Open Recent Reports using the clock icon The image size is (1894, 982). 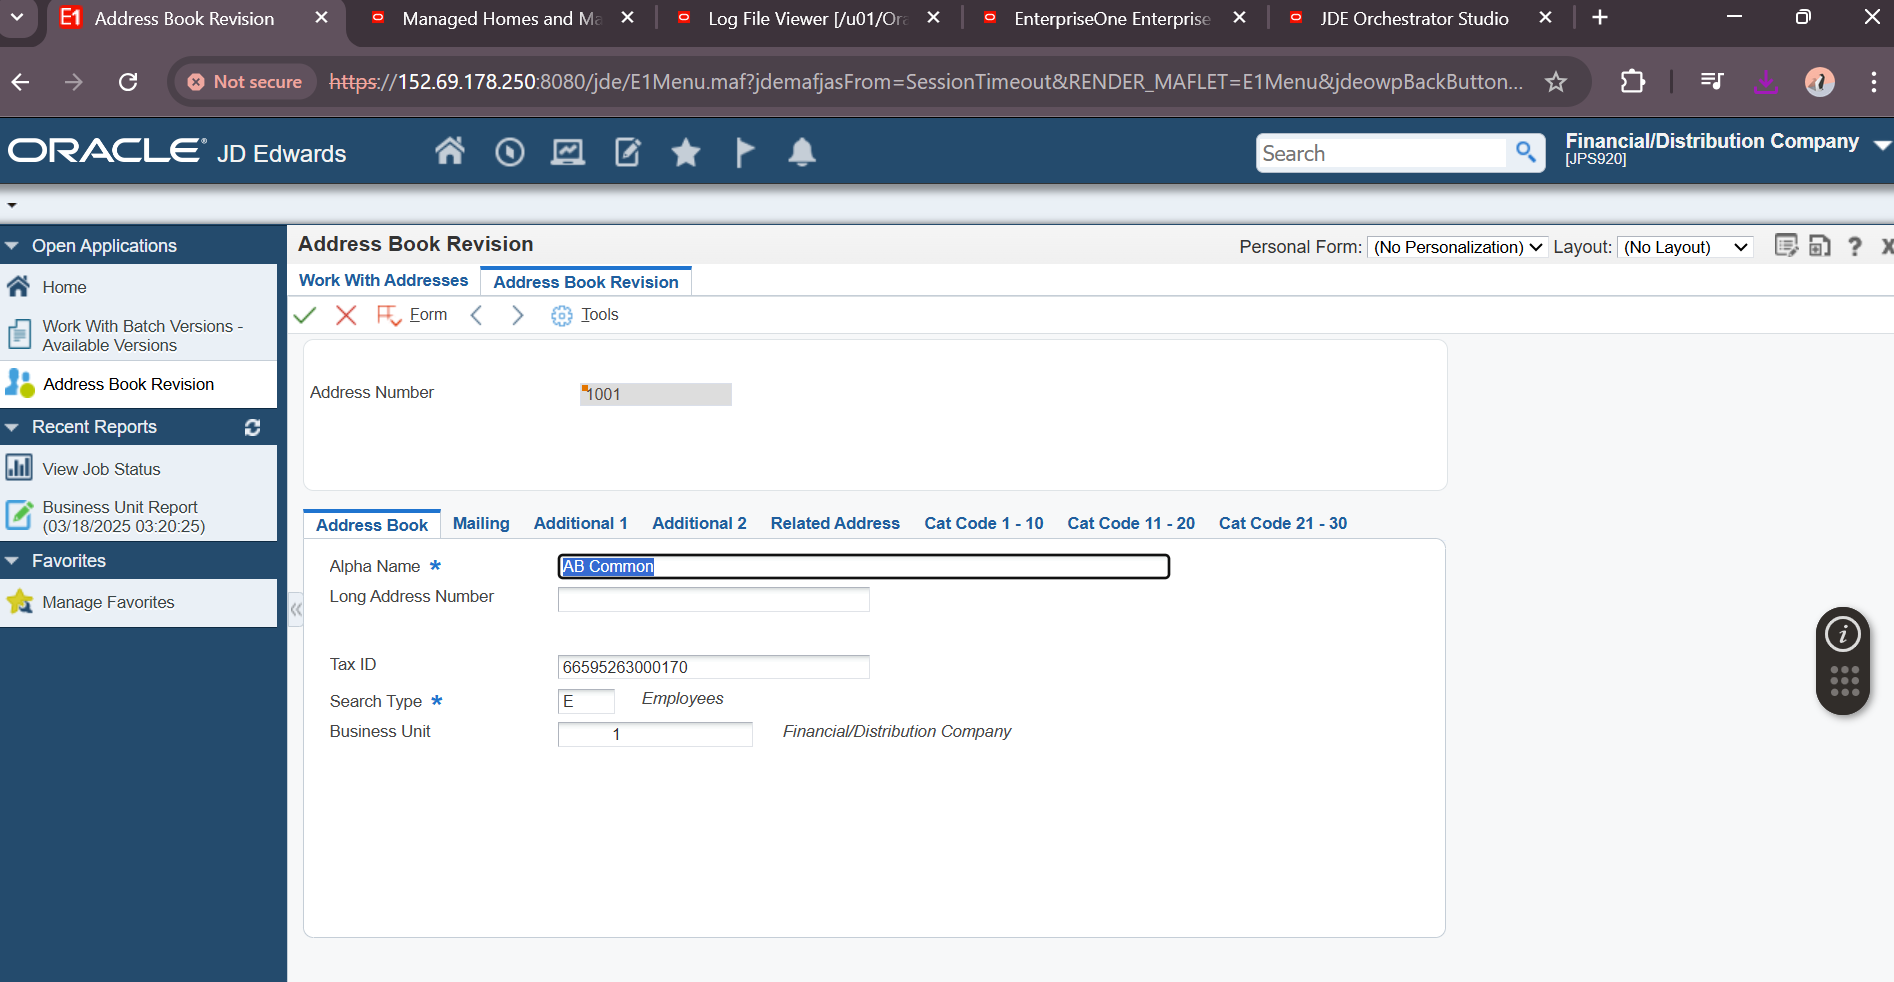[x=509, y=152]
